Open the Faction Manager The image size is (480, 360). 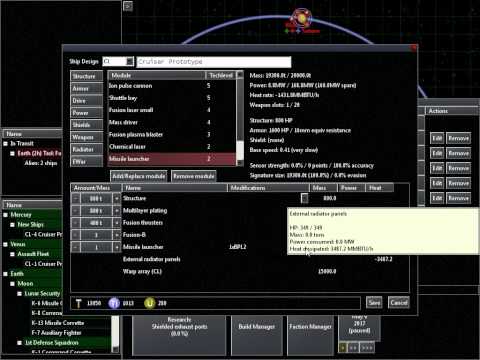pyautogui.click(x=310, y=335)
